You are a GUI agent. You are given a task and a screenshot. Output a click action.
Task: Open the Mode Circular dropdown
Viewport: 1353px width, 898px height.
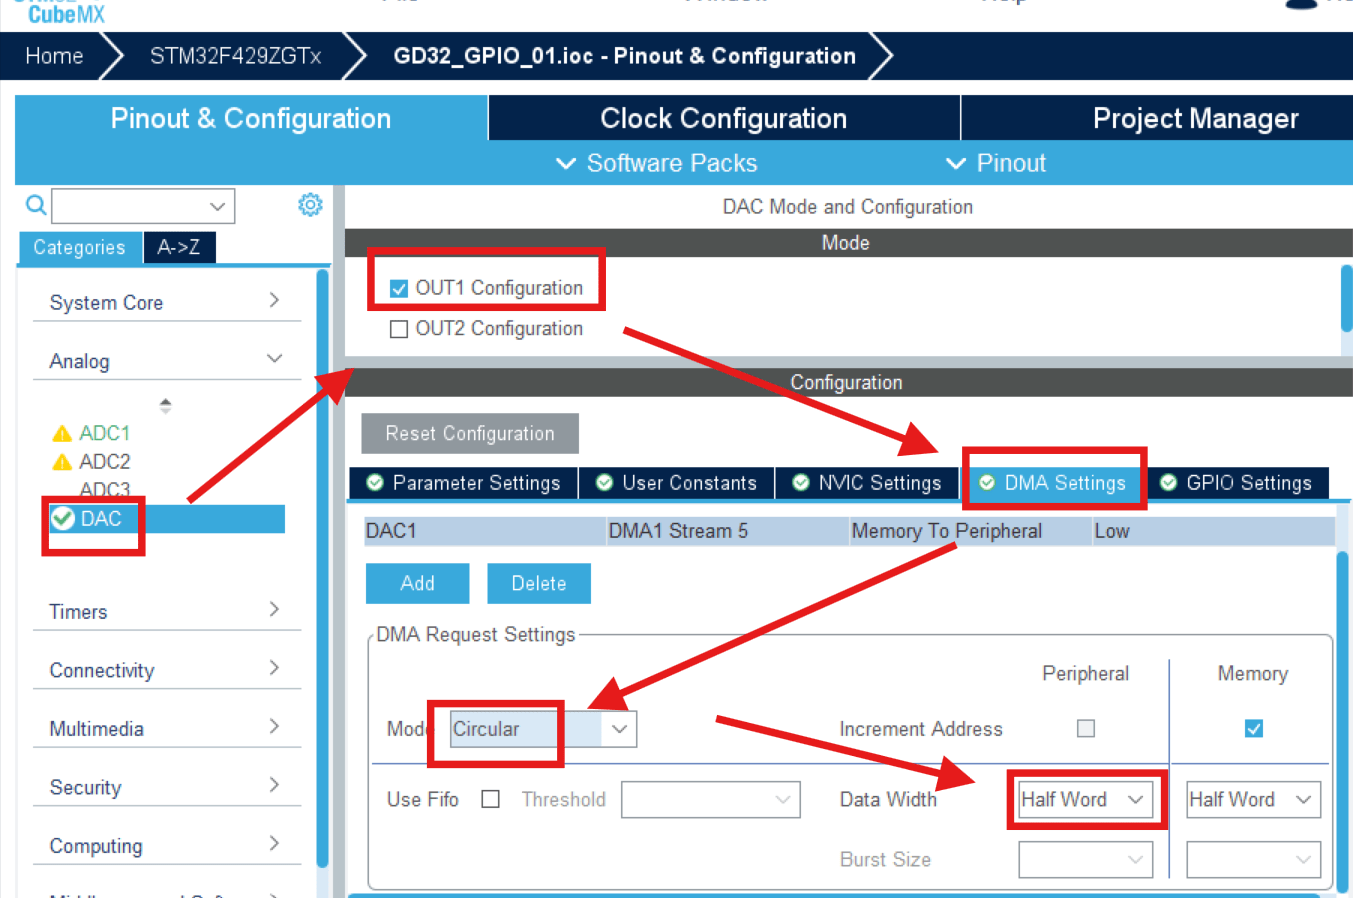click(x=542, y=729)
